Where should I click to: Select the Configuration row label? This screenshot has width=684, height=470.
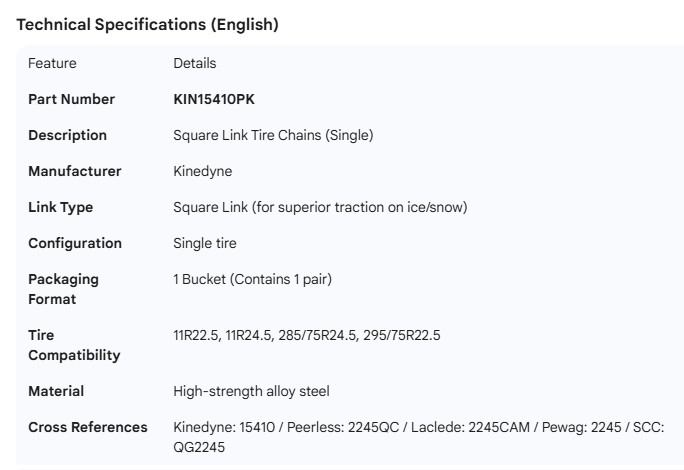click(75, 243)
